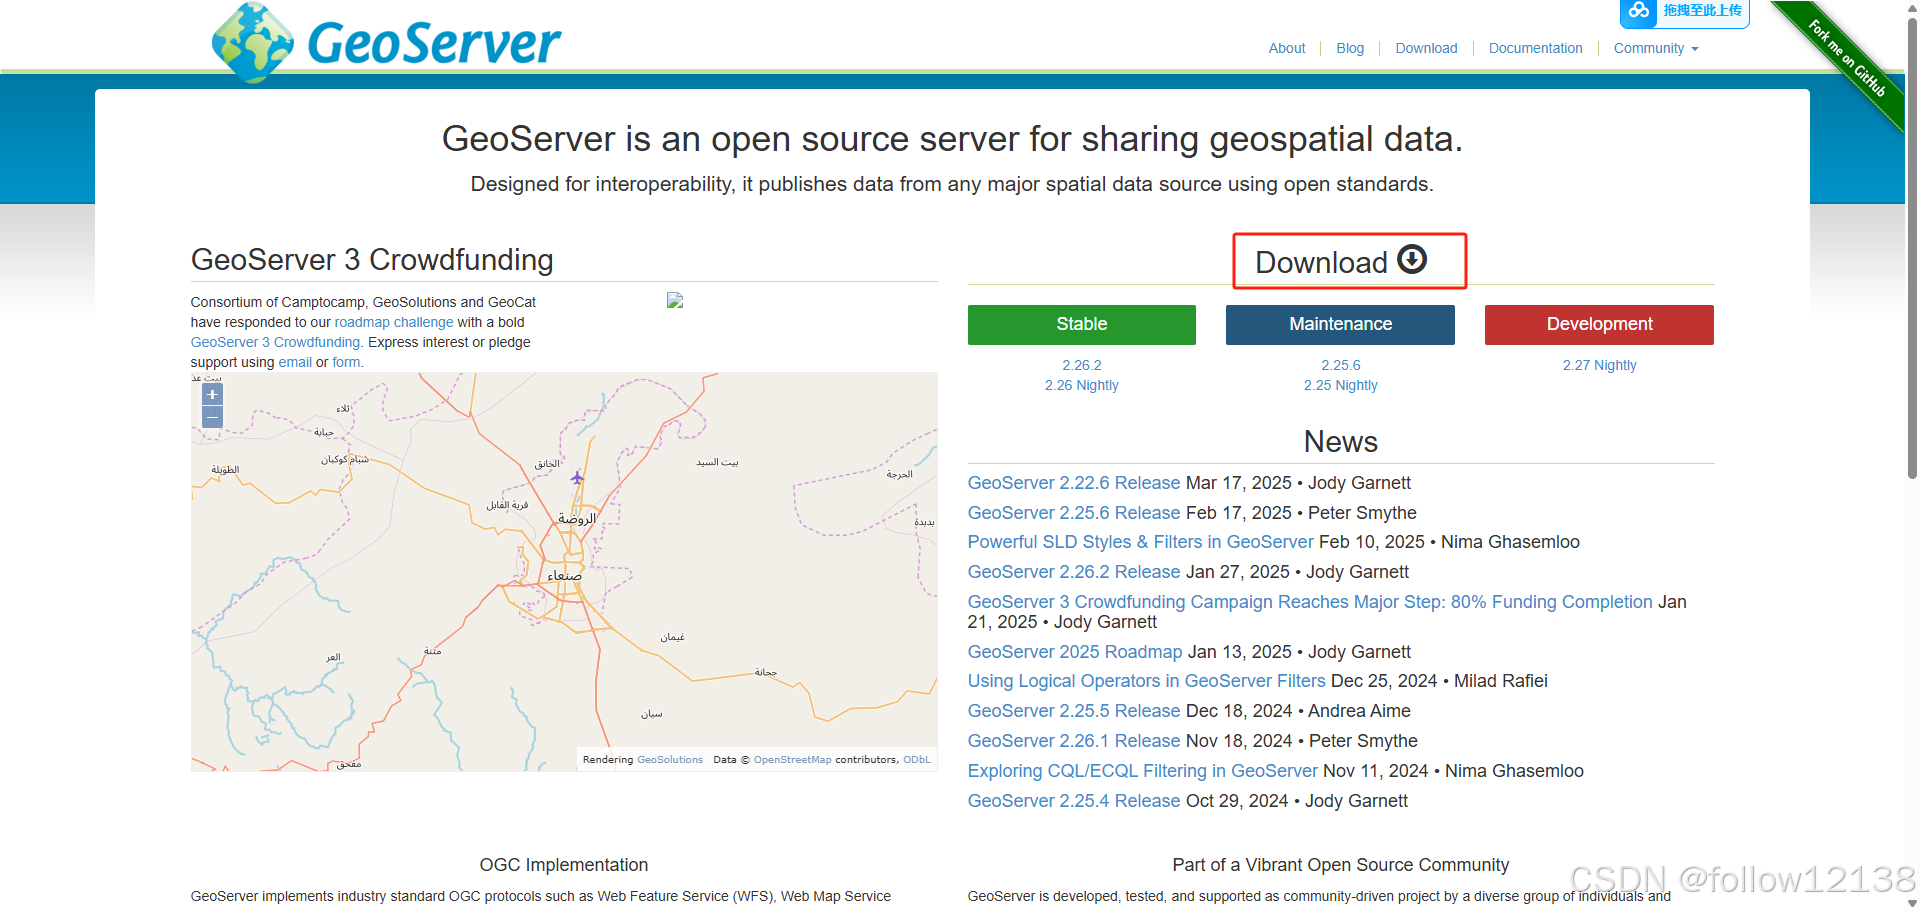This screenshot has height=911, width=1920.
Task: Open the About menu item
Action: [1287, 48]
